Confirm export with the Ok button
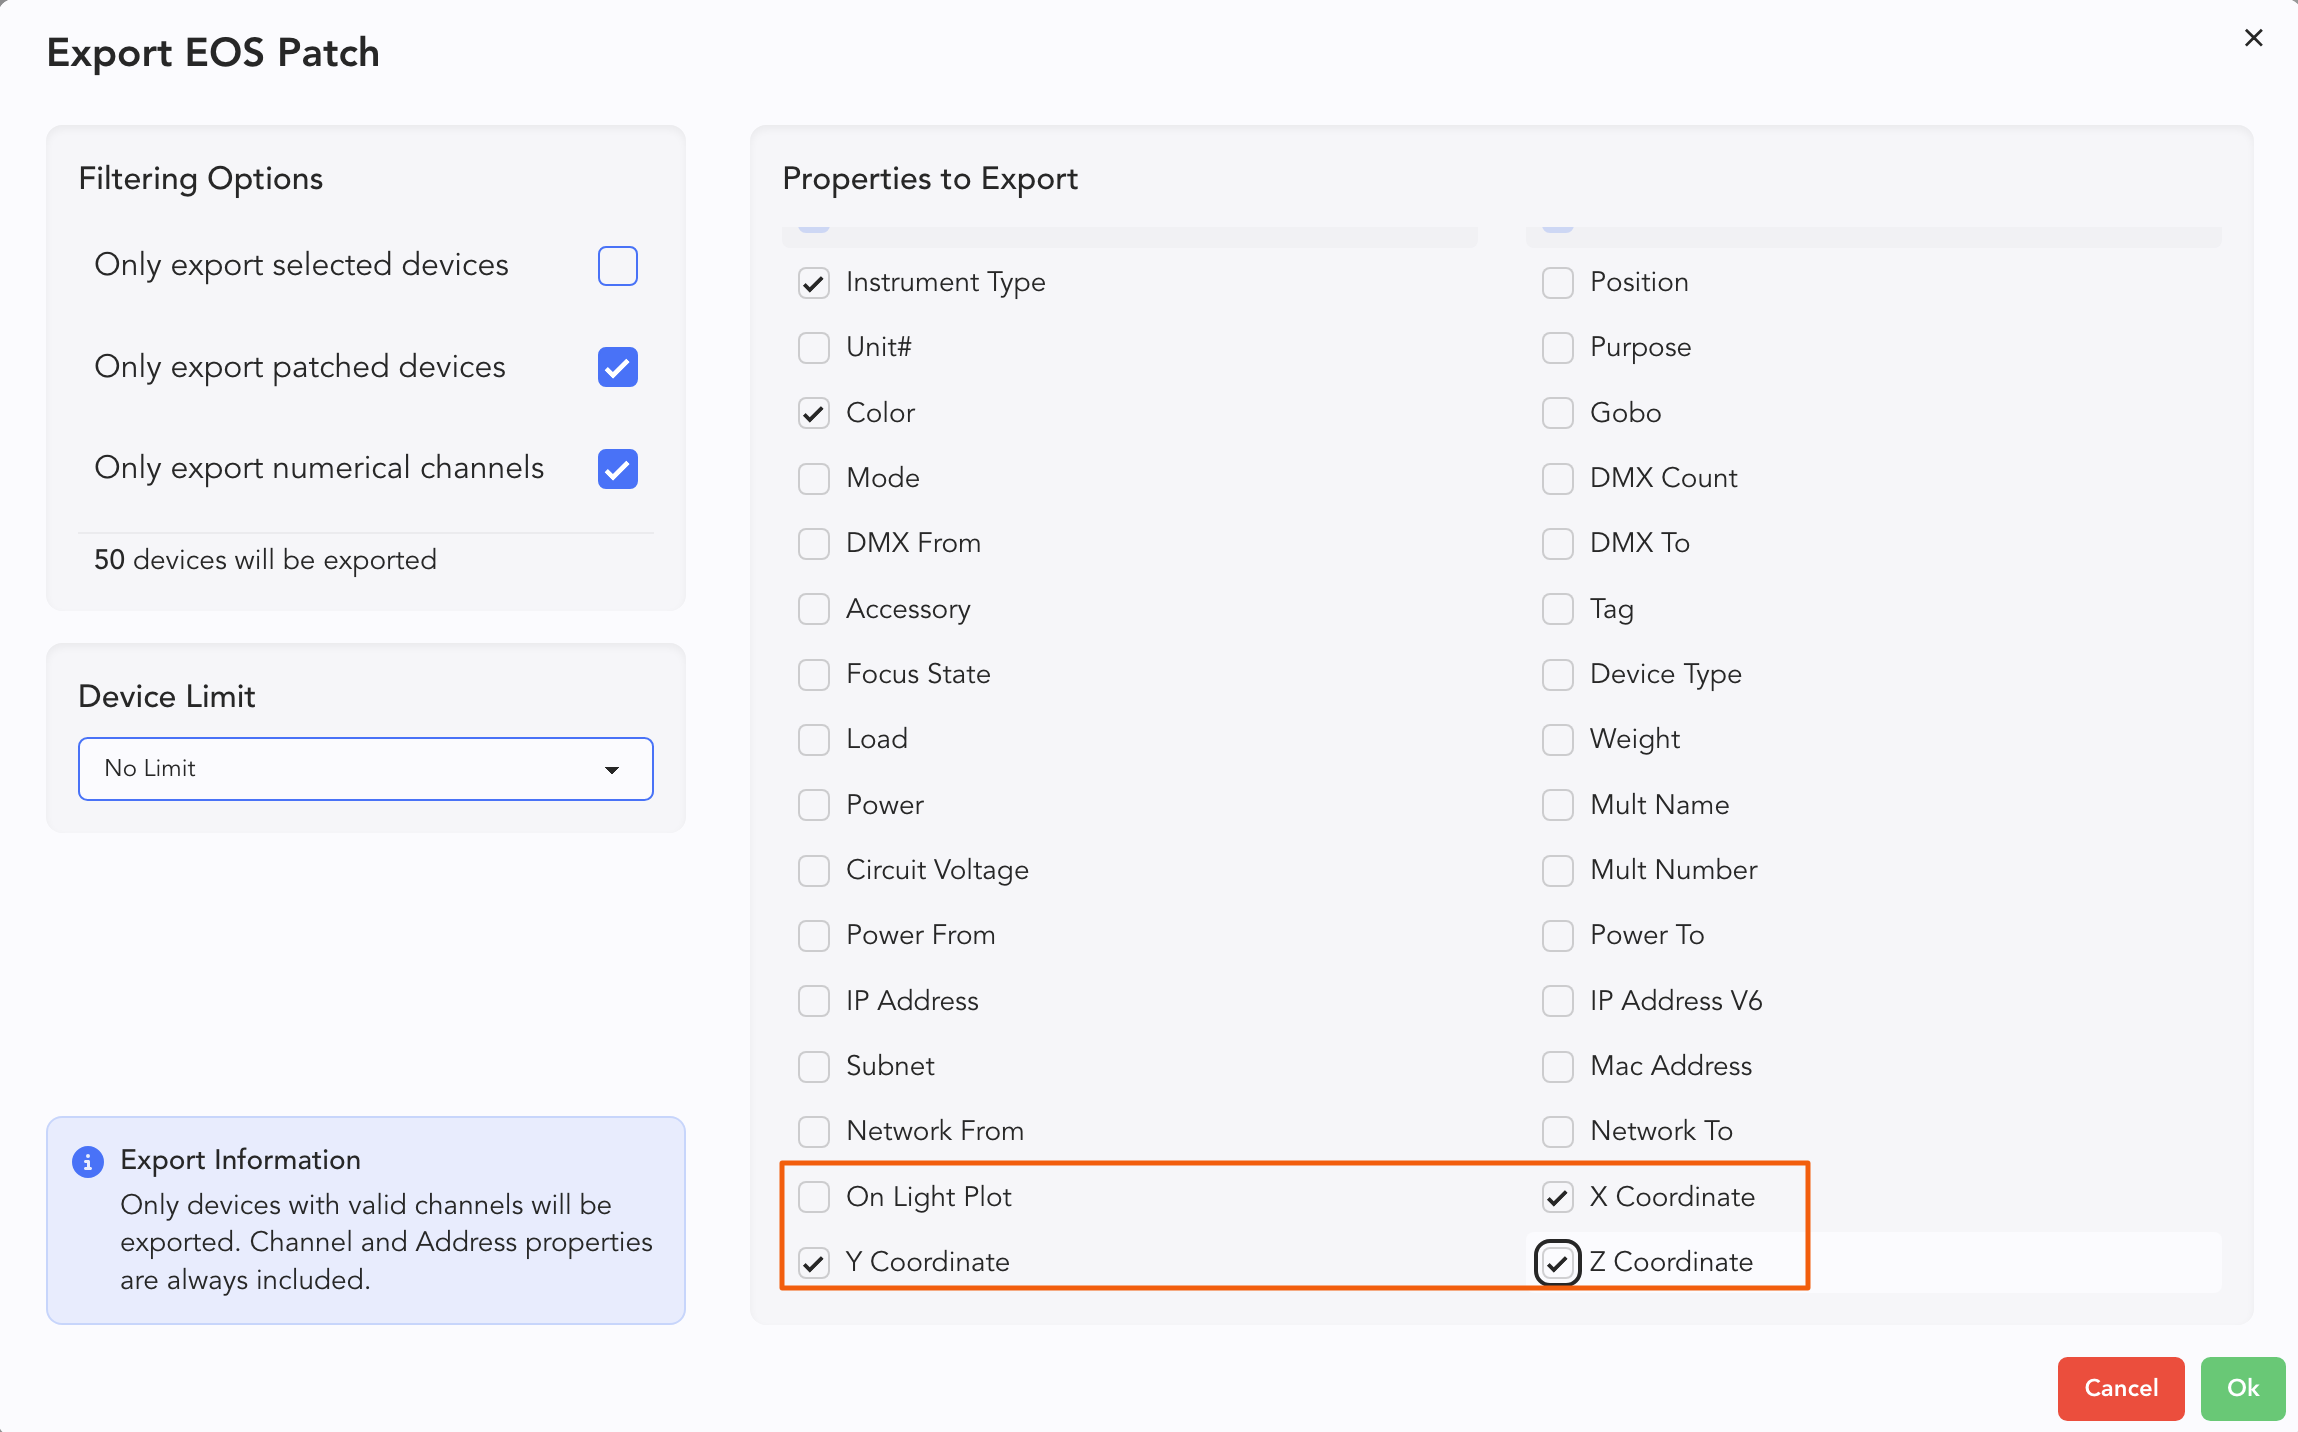Image resolution: width=2298 pixels, height=1432 pixels. pyautogui.click(x=2242, y=1388)
